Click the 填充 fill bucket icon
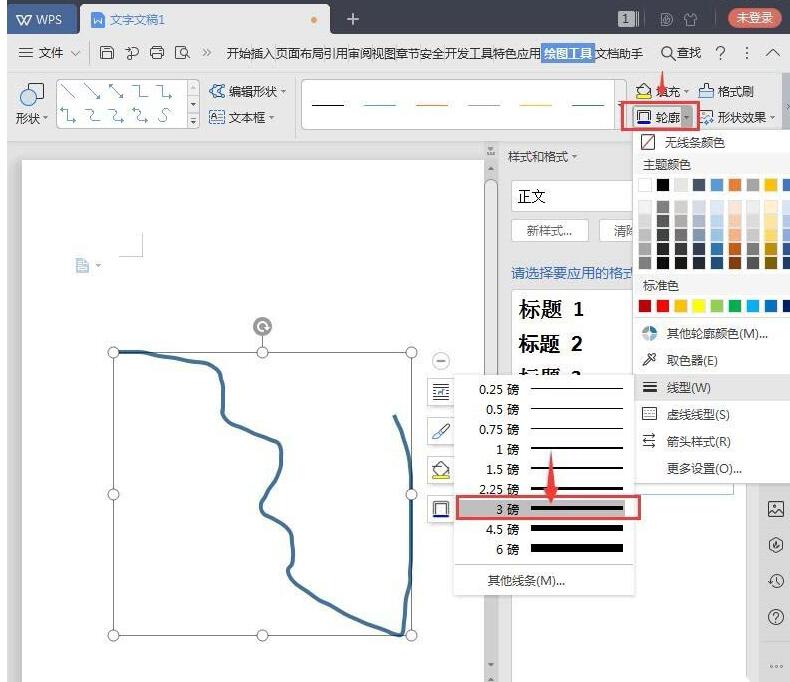This screenshot has height=682, width=790. 643,91
